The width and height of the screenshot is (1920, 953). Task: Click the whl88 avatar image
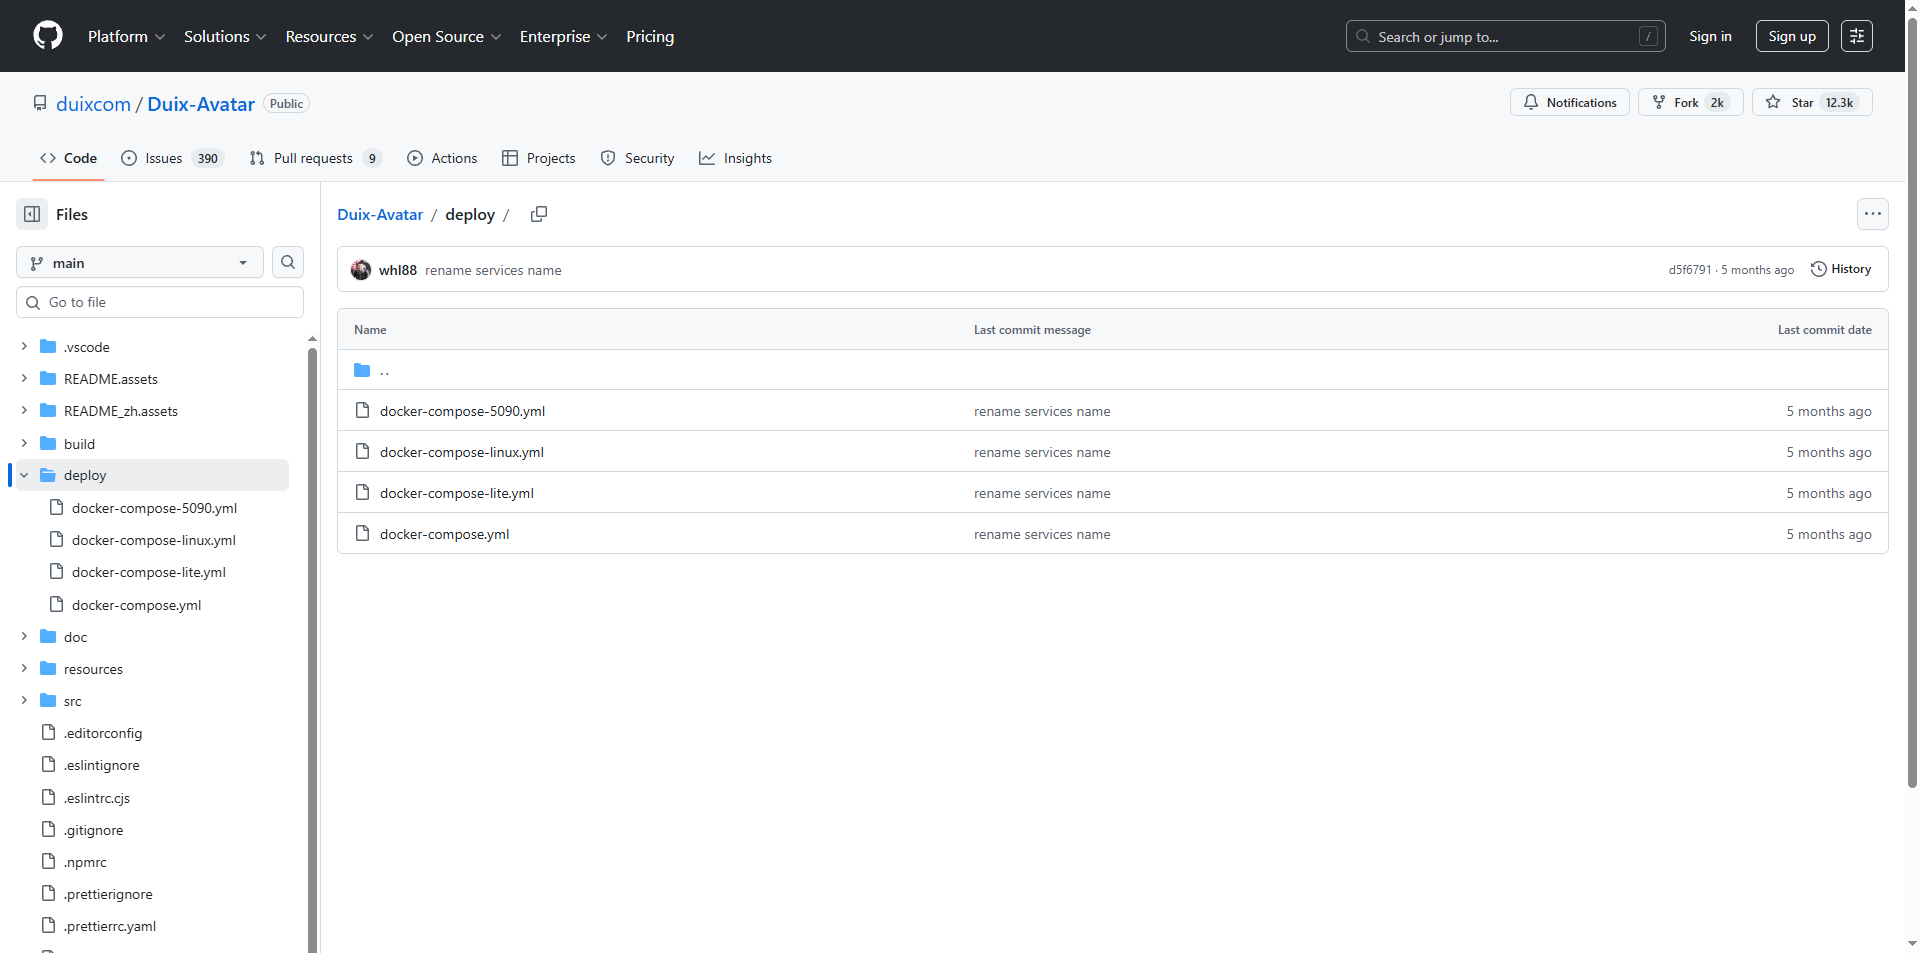pos(361,270)
